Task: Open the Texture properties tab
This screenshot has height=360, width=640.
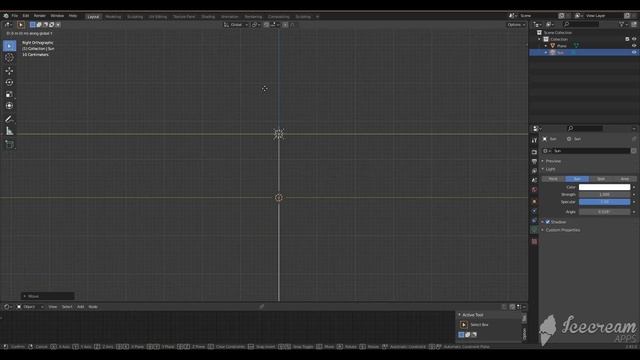Action: tap(534, 242)
